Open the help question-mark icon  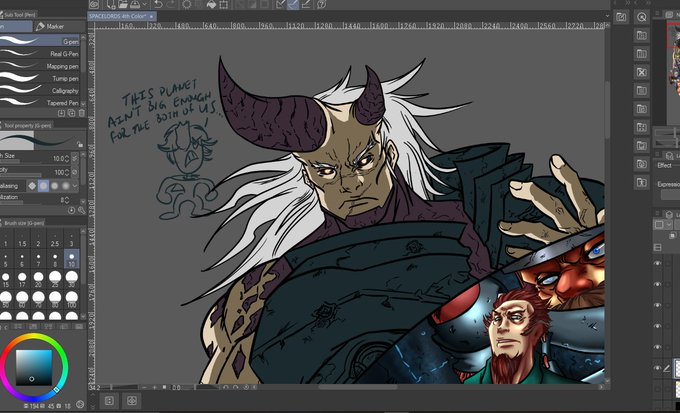coord(321,4)
